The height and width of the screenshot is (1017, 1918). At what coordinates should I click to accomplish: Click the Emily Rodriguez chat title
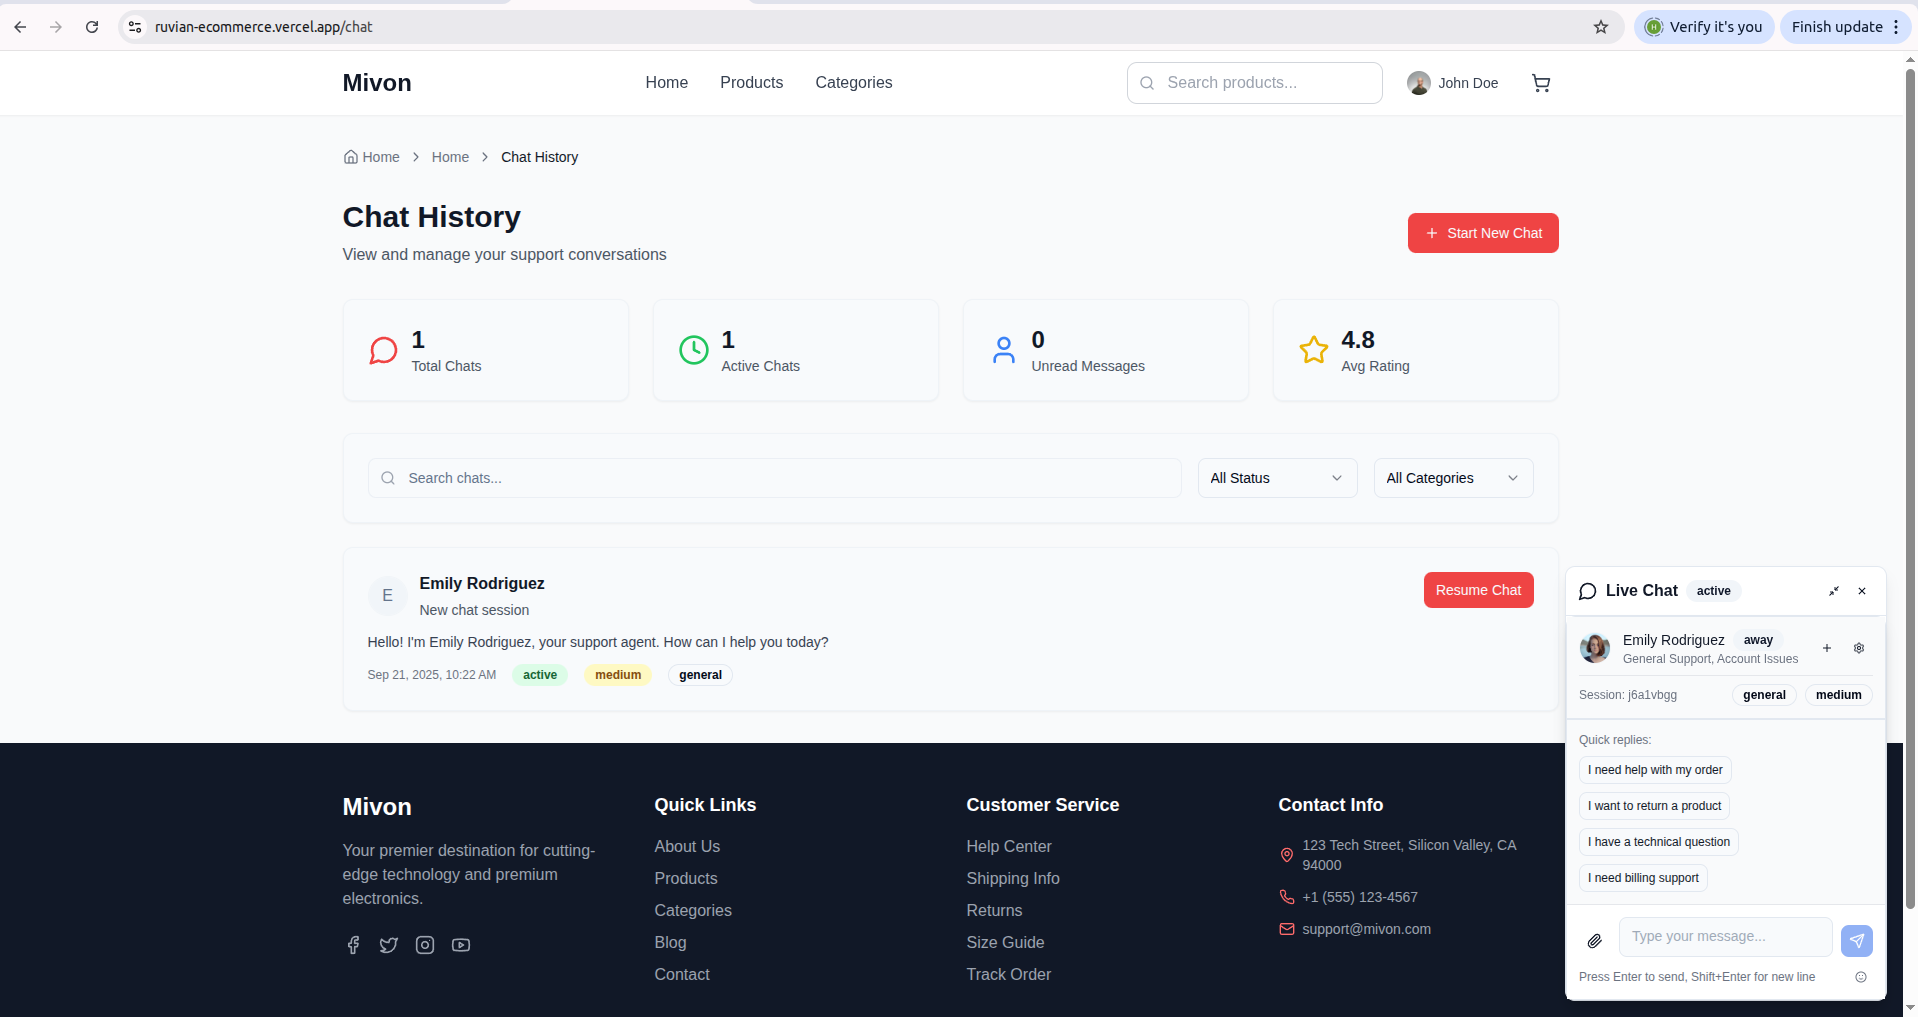click(482, 583)
